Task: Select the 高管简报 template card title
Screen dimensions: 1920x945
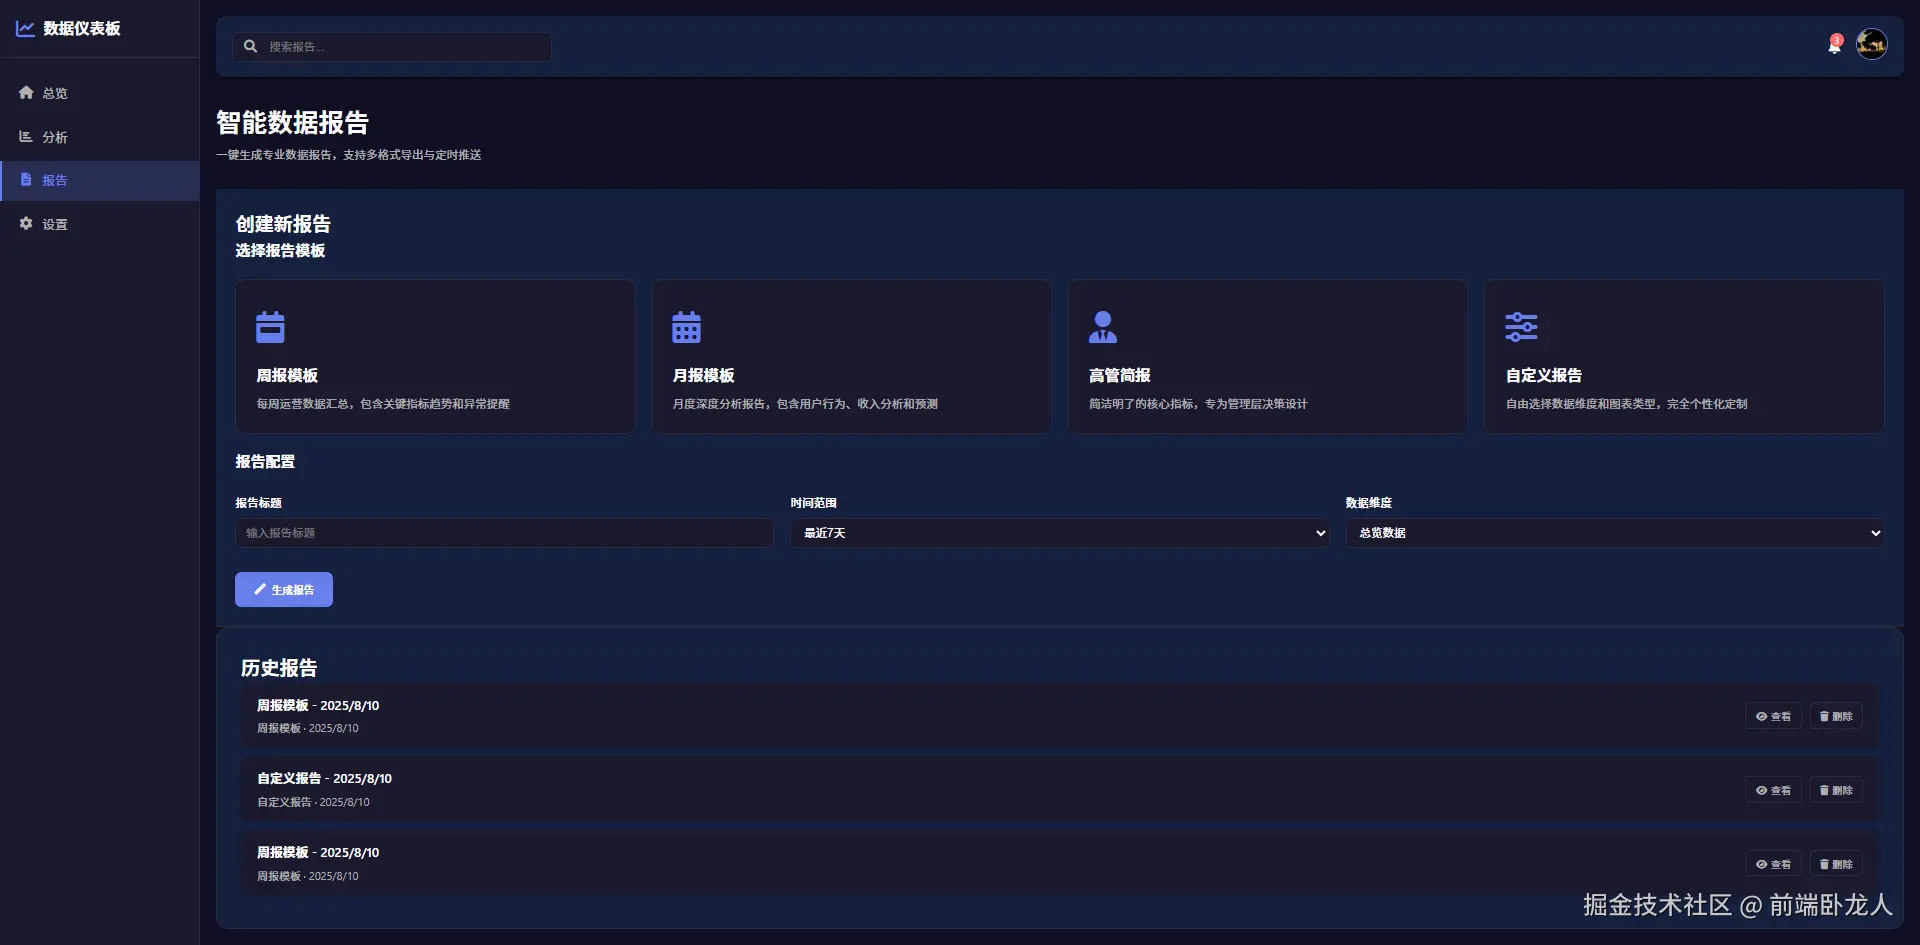Action: [x=1120, y=375]
